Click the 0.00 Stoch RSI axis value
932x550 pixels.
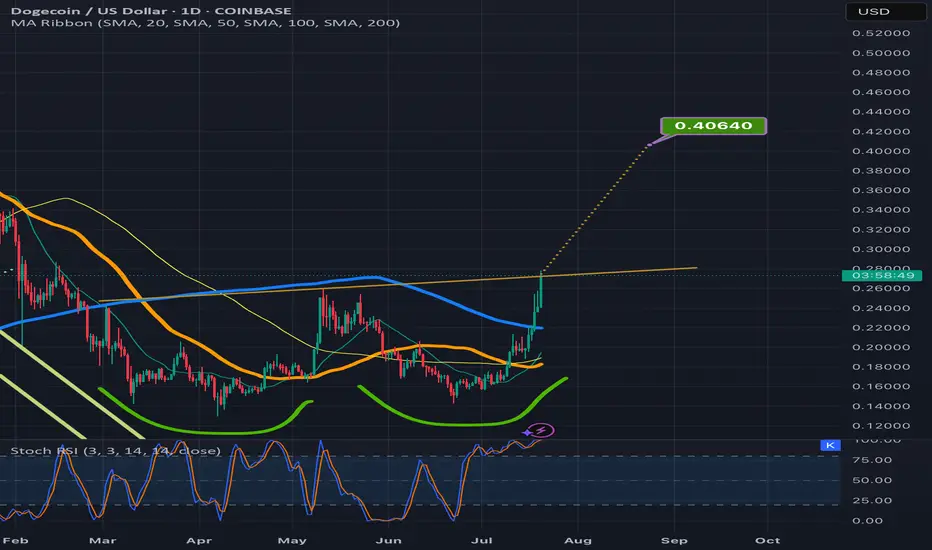(867, 521)
